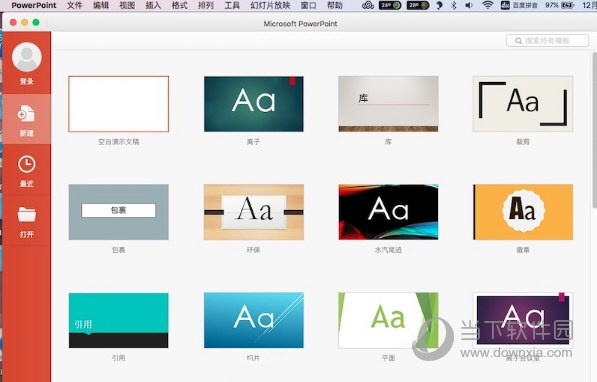Open the 窗口 menu
Screen dimensions: 597x382
point(308,5)
